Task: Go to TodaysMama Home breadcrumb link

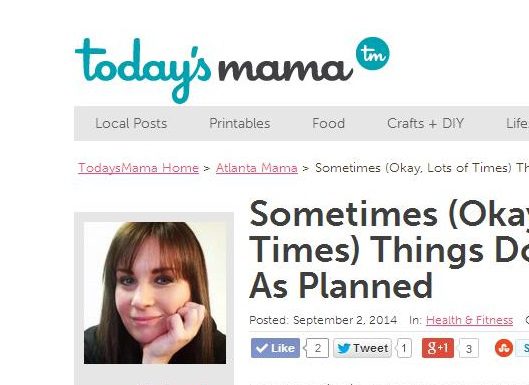Action: click(x=138, y=168)
